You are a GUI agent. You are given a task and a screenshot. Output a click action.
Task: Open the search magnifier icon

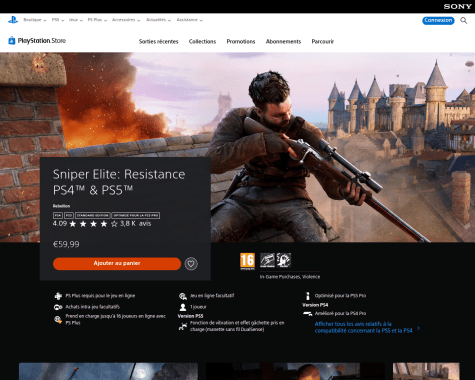click(463, 20)
